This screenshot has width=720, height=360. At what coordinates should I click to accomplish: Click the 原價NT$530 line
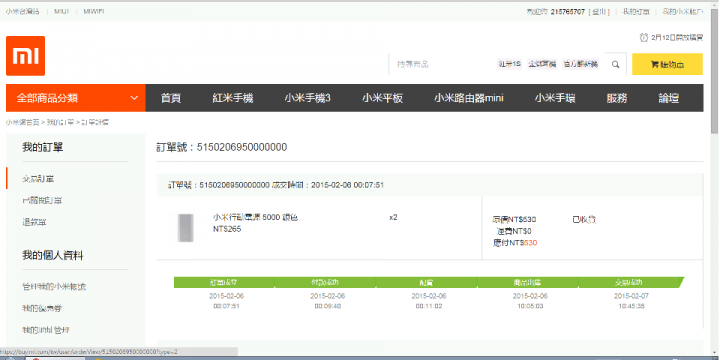514,219
